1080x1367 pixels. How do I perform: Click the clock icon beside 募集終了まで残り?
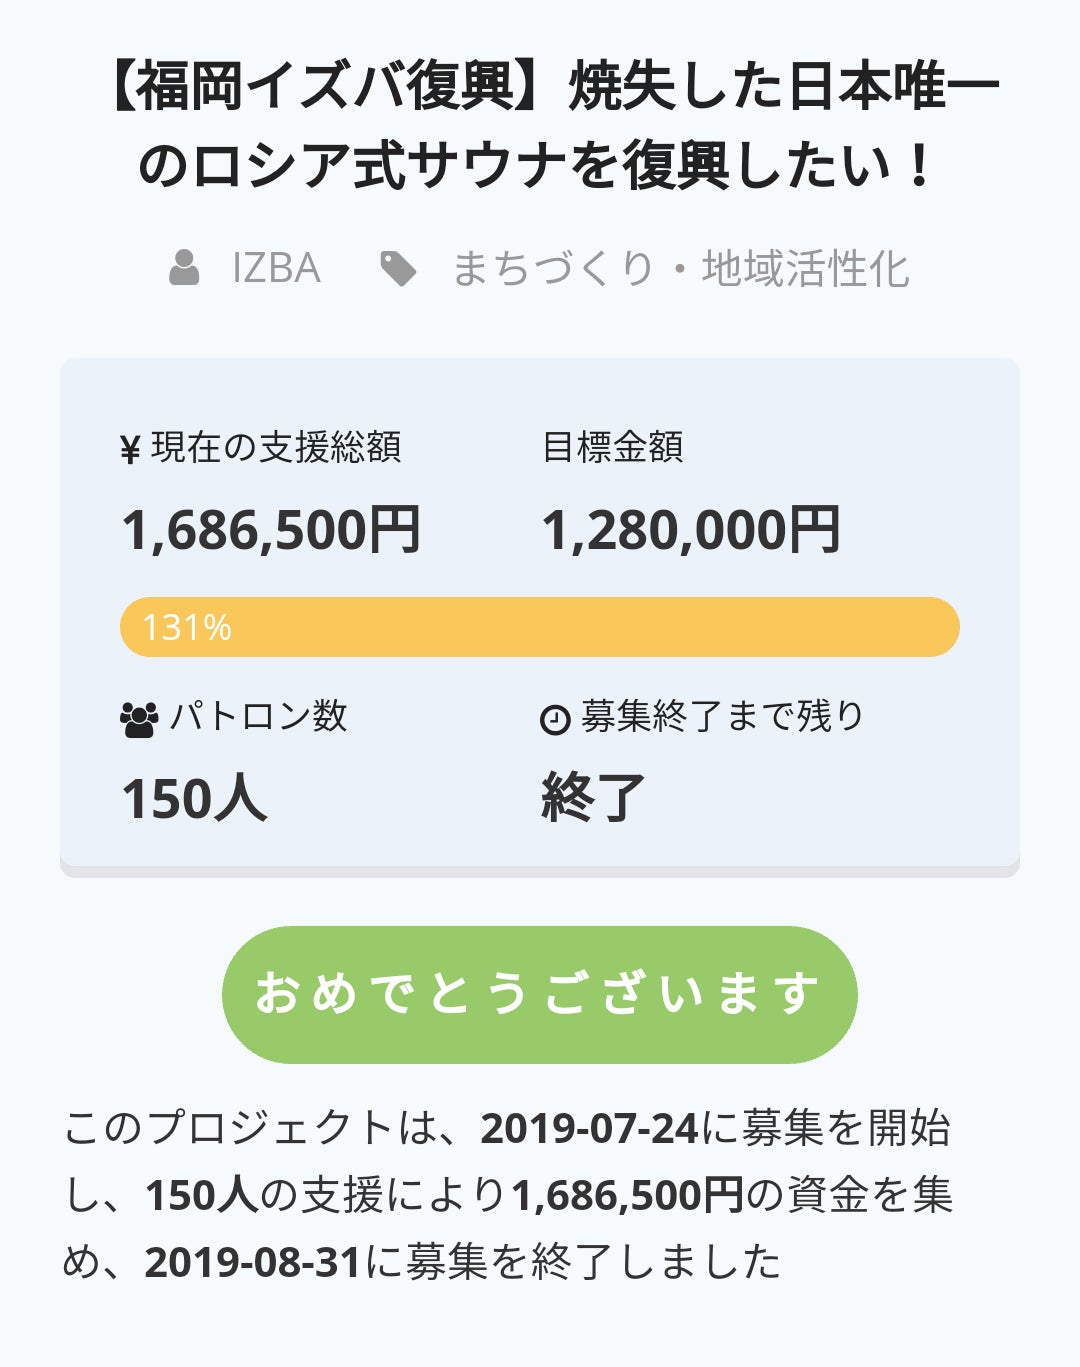(555, 719)
